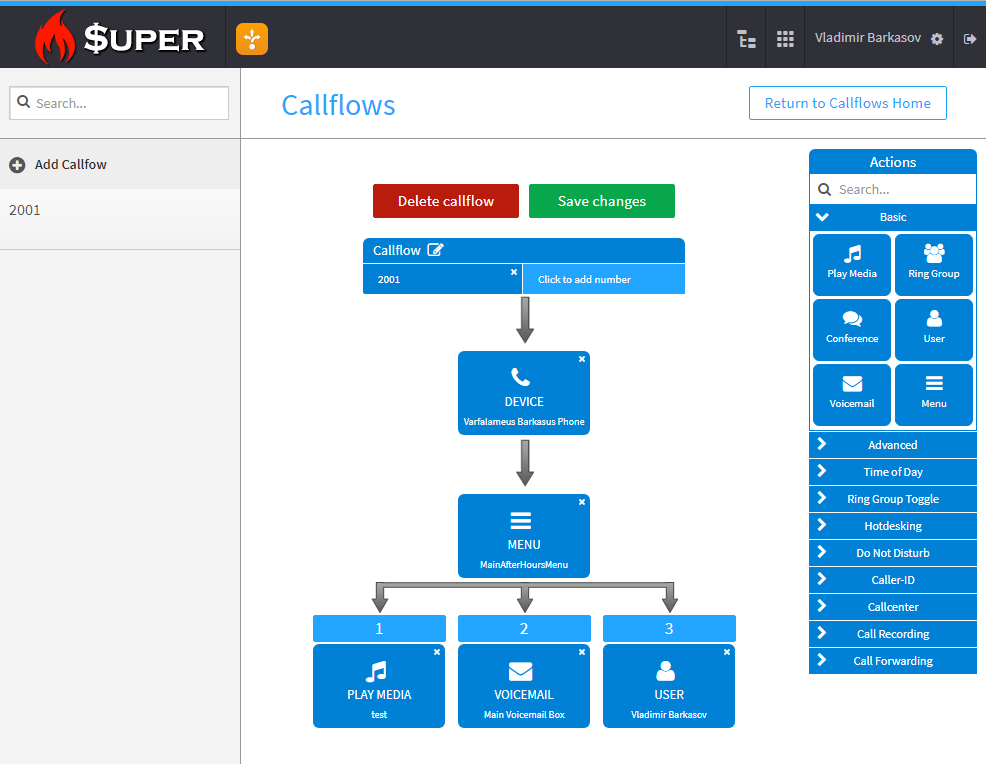Viewport: 986px width, 764px height.
Task: Expand the Call Recording category
Action: (892, 634)
